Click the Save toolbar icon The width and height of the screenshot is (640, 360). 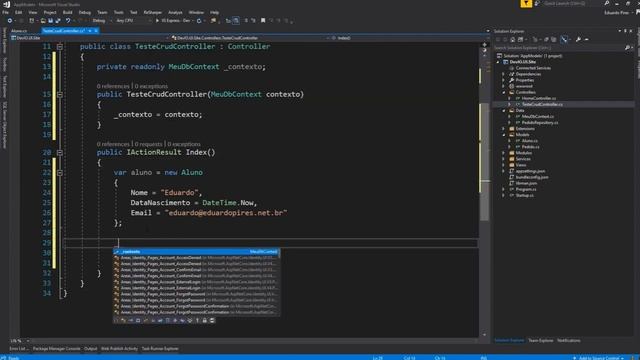tap(50, 20)
